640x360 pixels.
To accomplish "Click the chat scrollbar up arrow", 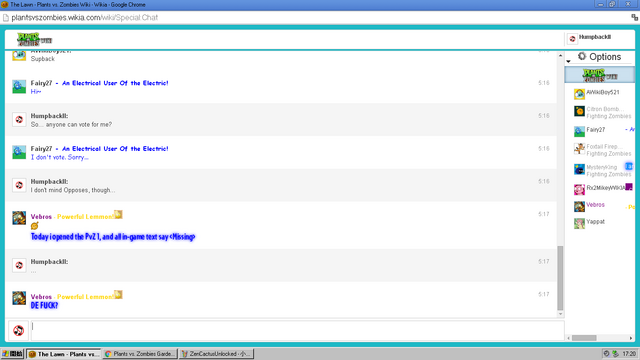I will [560, 56].
